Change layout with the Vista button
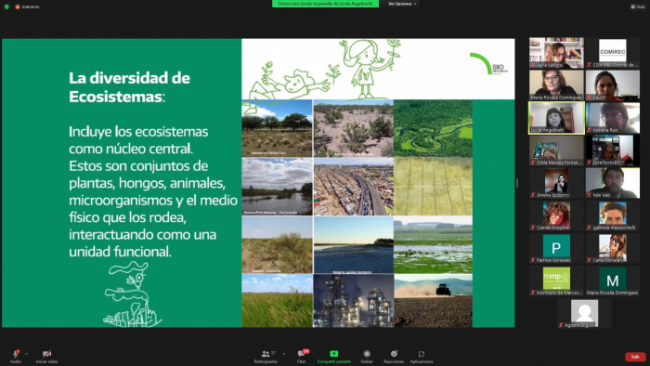This screenshot has width=650, height=366. tap(638, 7)
